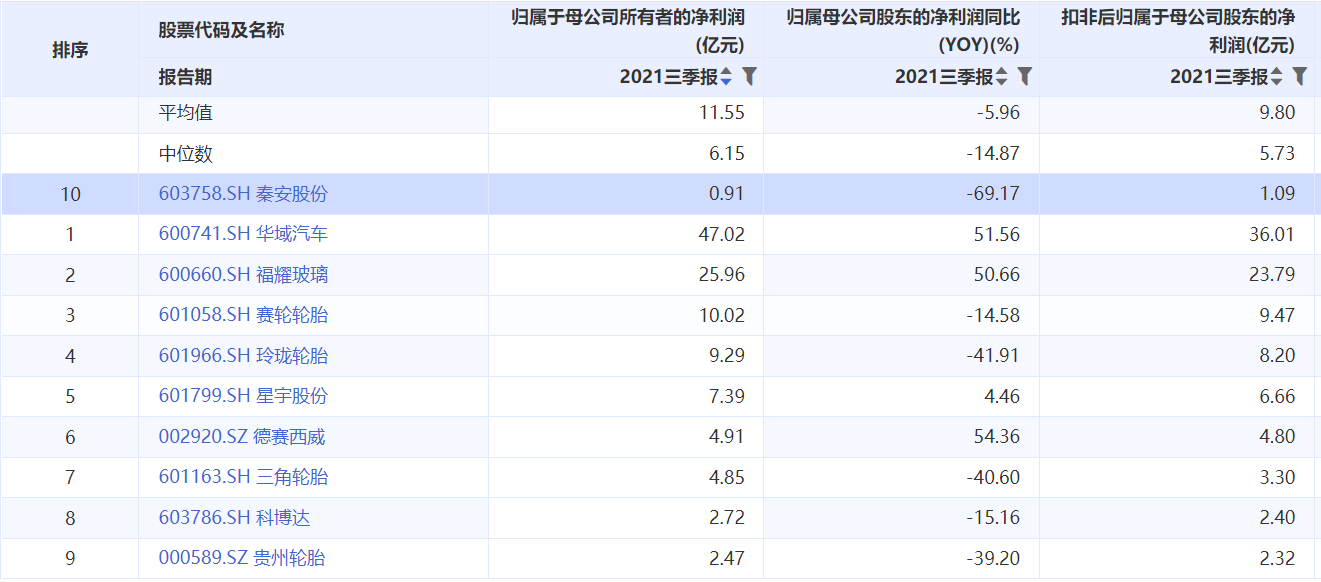Click 三角轮胎 net profit value 4.85
This screenshot has height=582, width=1321.
pyautogui.click(x=726, y=477)
